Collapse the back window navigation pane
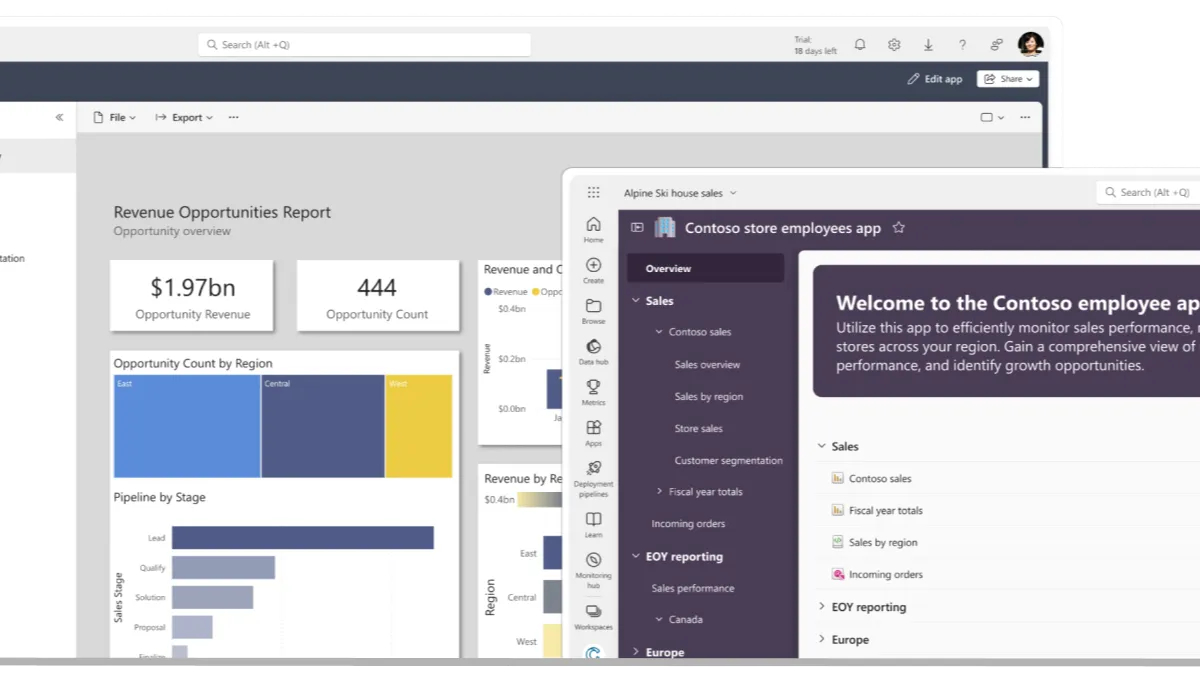1200x675 pixels. click(59, 117)
